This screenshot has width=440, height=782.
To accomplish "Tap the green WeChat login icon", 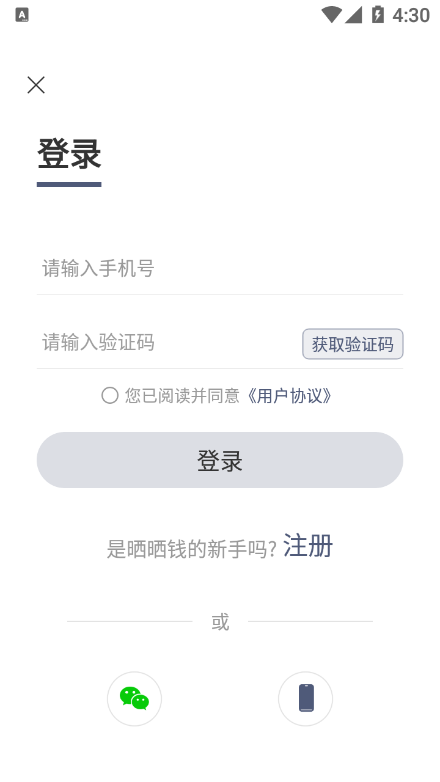I will coord(134,698).
